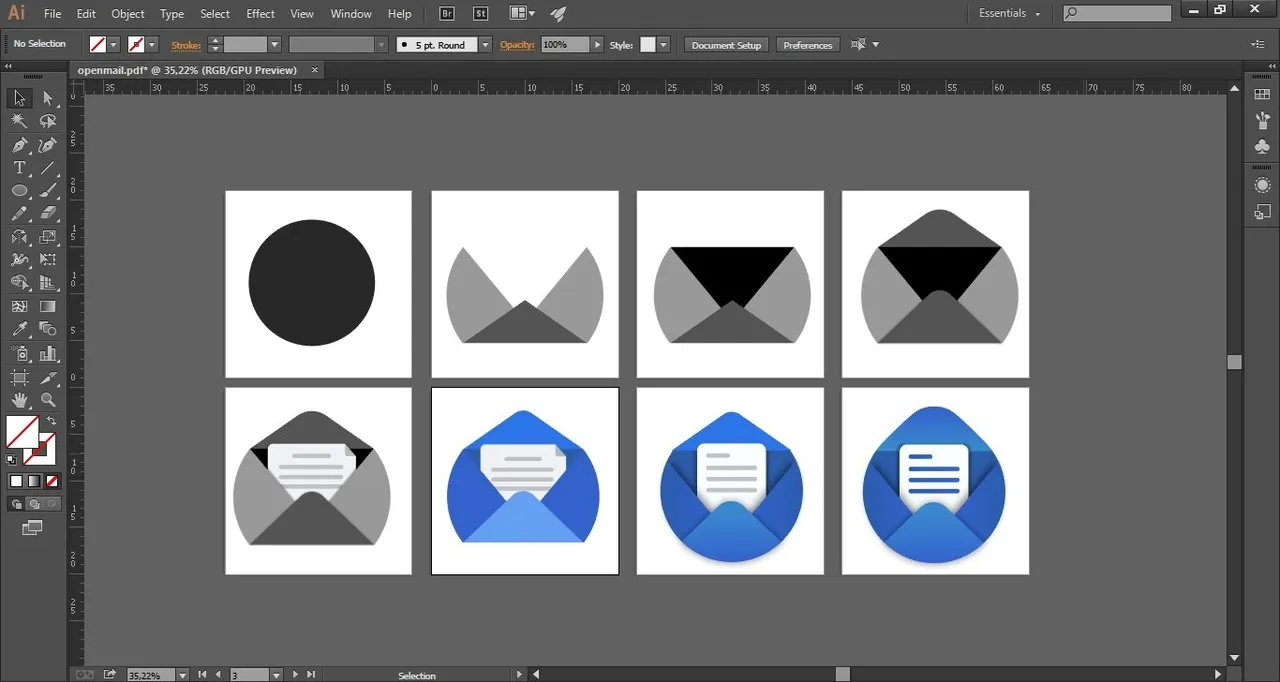
Task: Select the Hand tool
Action: tap(19, 400)
